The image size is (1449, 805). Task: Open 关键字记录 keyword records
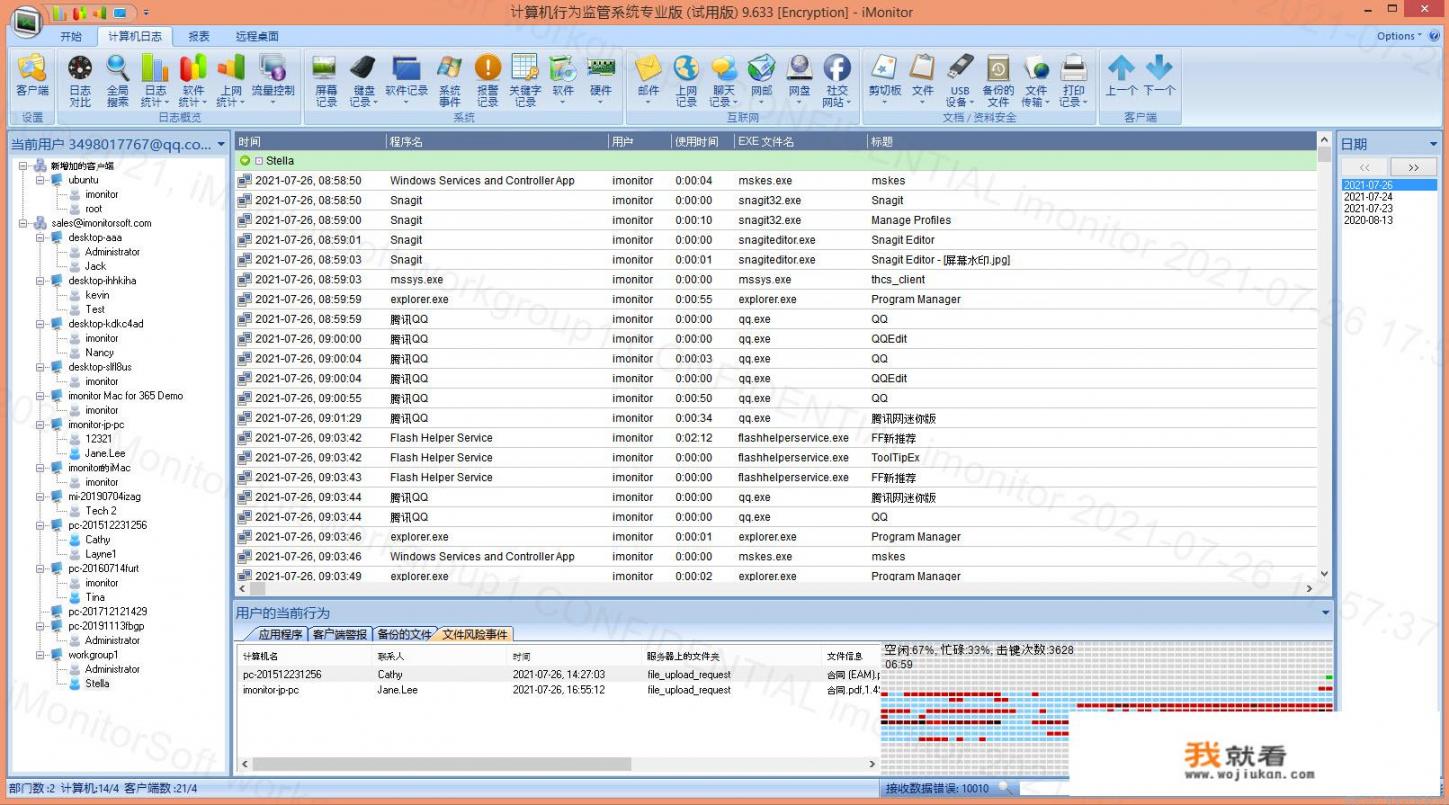tap(525, 79)
